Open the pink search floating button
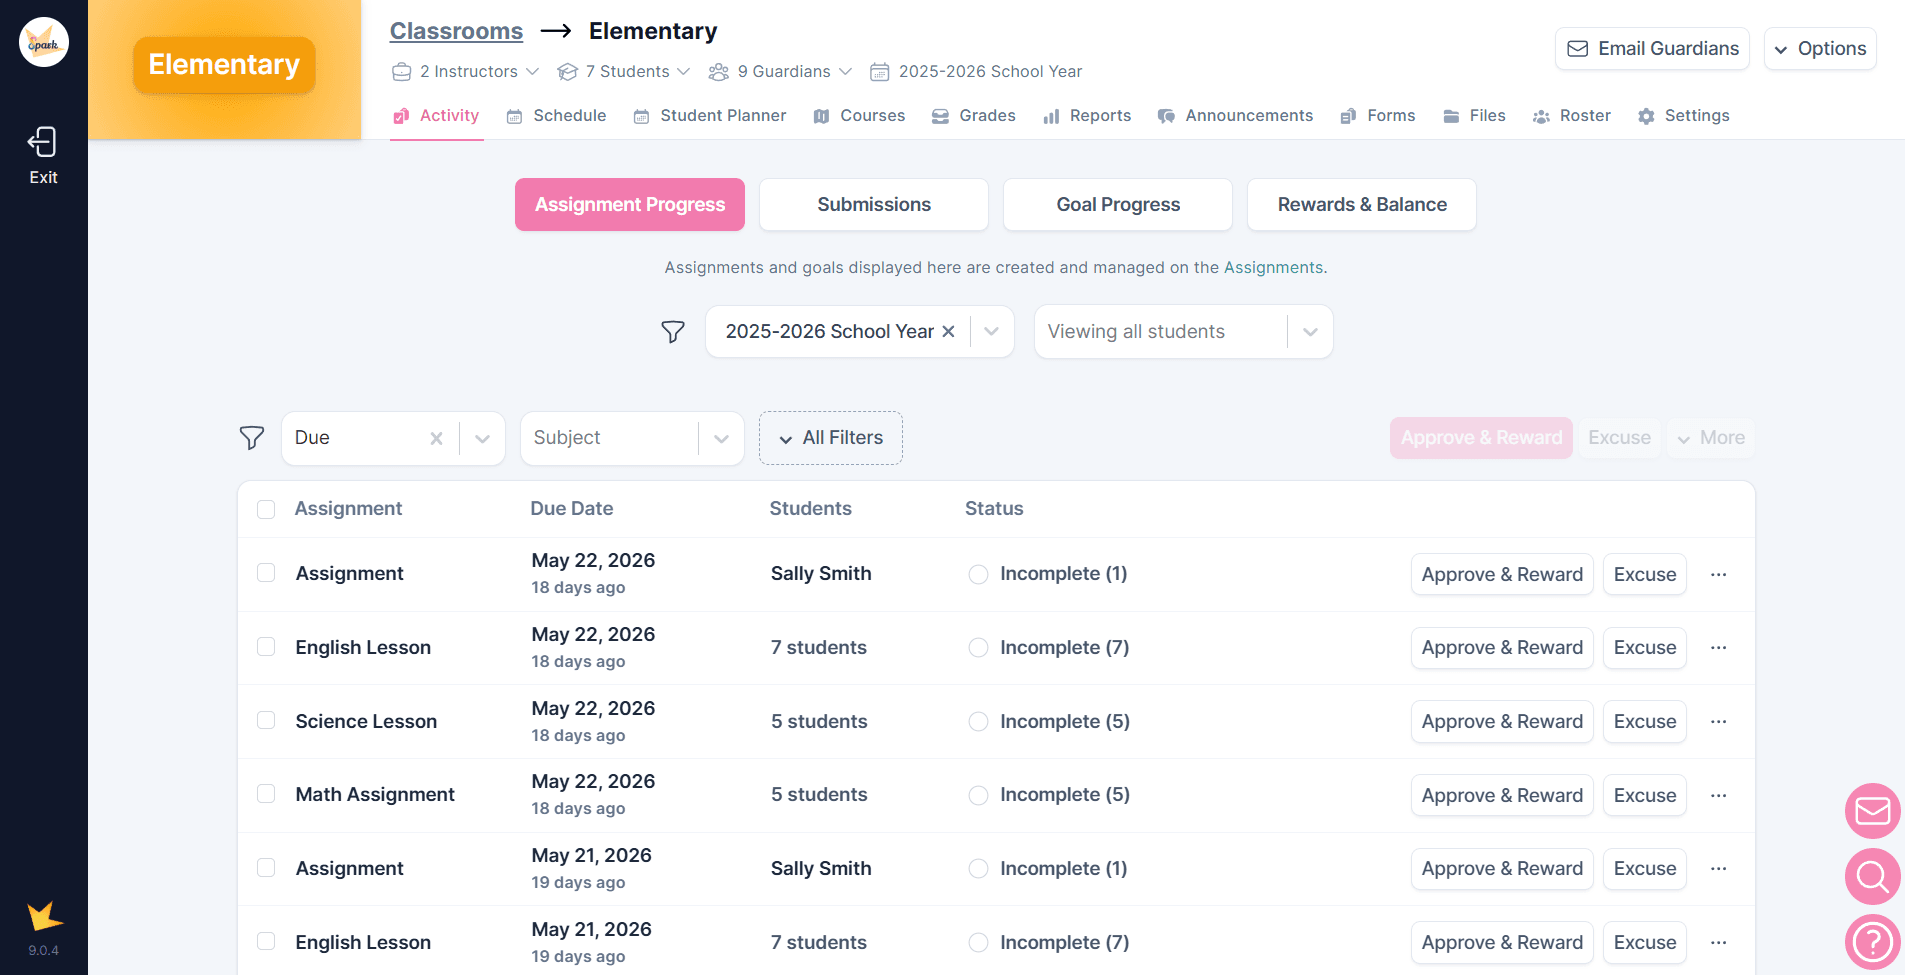 click(1872, 876)
